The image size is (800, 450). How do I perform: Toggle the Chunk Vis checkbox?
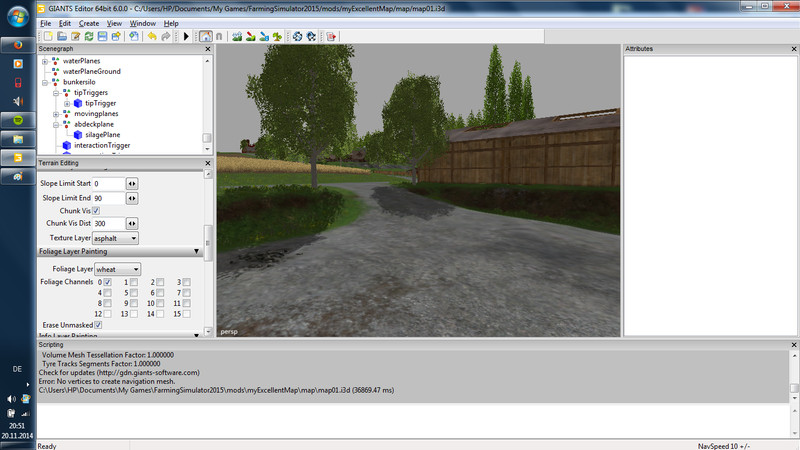tap(96, 211)
